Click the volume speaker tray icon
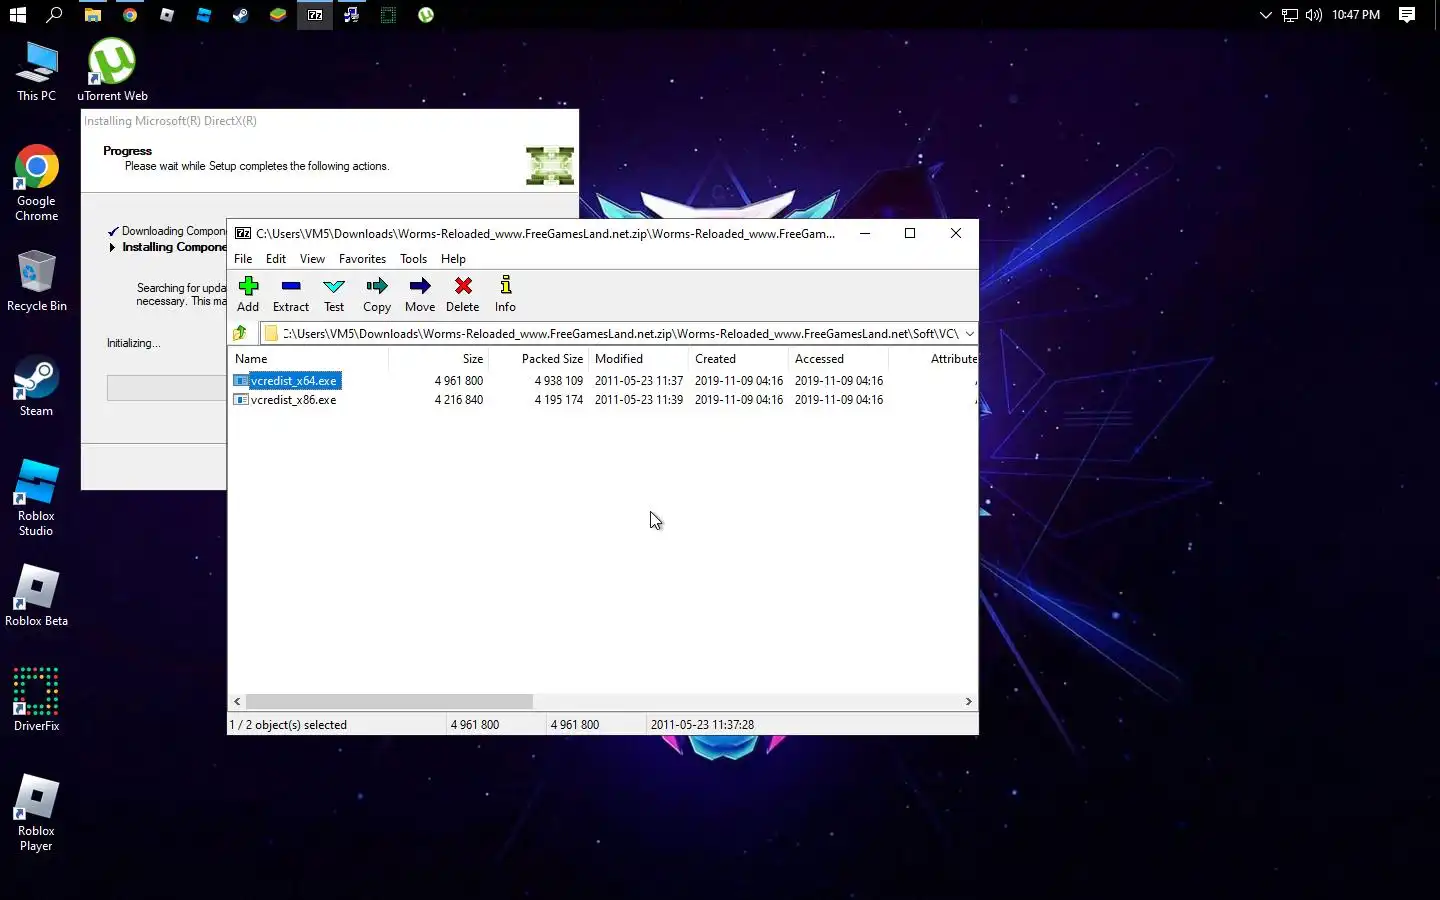 [x=1313, y=15]
